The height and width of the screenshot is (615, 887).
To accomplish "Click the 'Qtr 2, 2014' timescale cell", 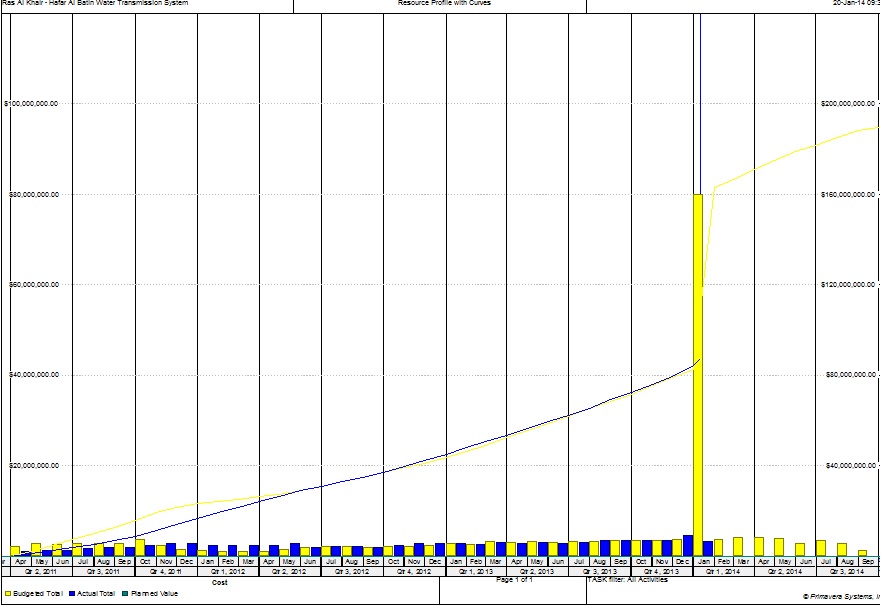I will click(785, 571).
